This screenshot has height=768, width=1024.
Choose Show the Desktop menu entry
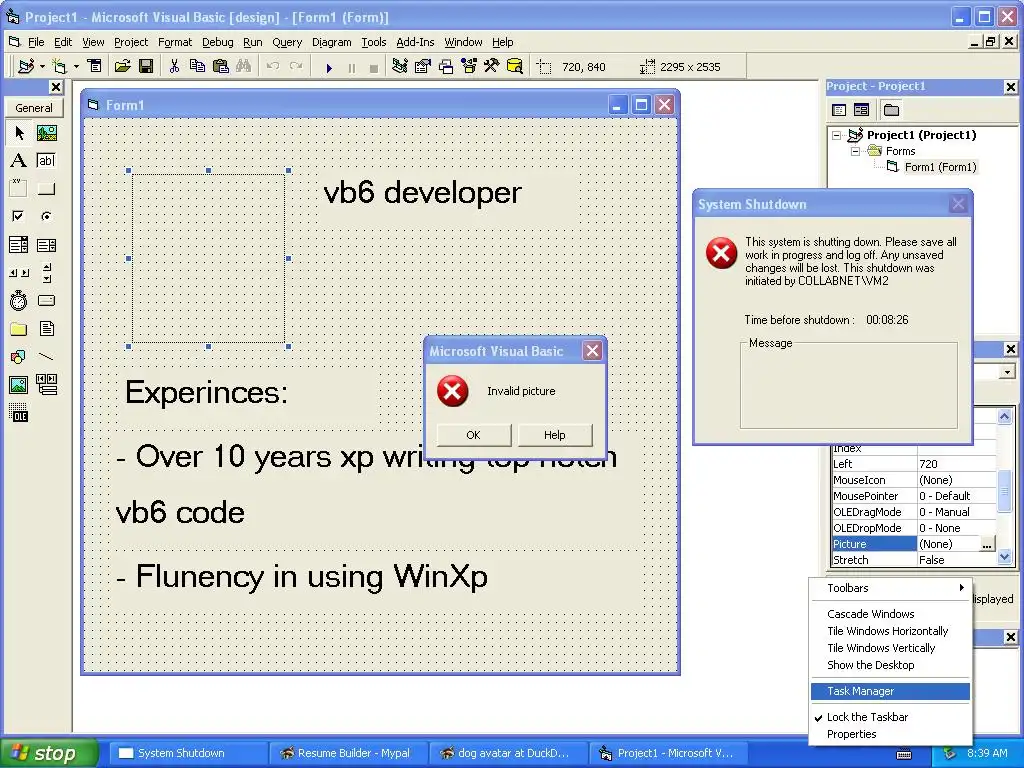click(891, 665)
